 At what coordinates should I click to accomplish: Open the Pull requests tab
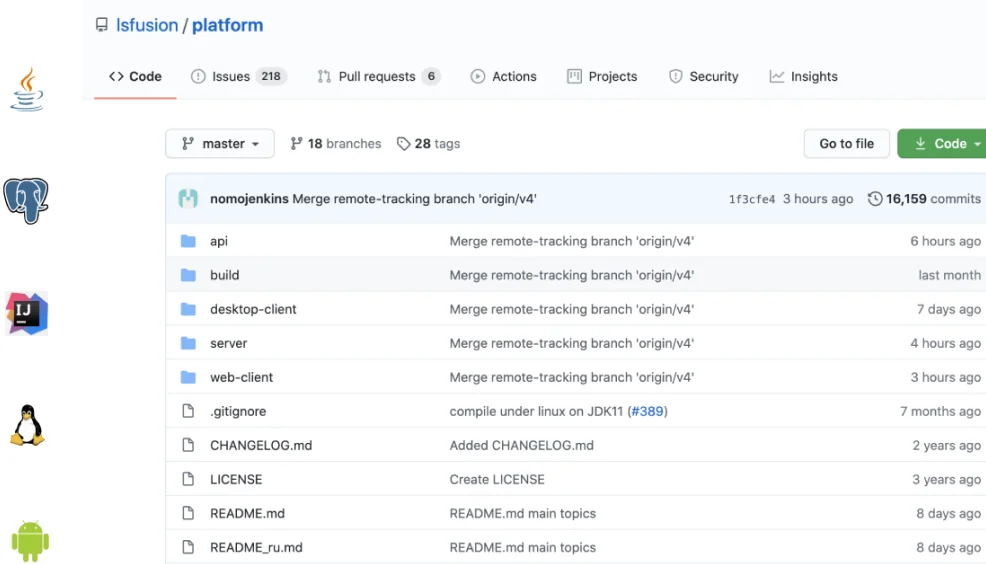379,77
